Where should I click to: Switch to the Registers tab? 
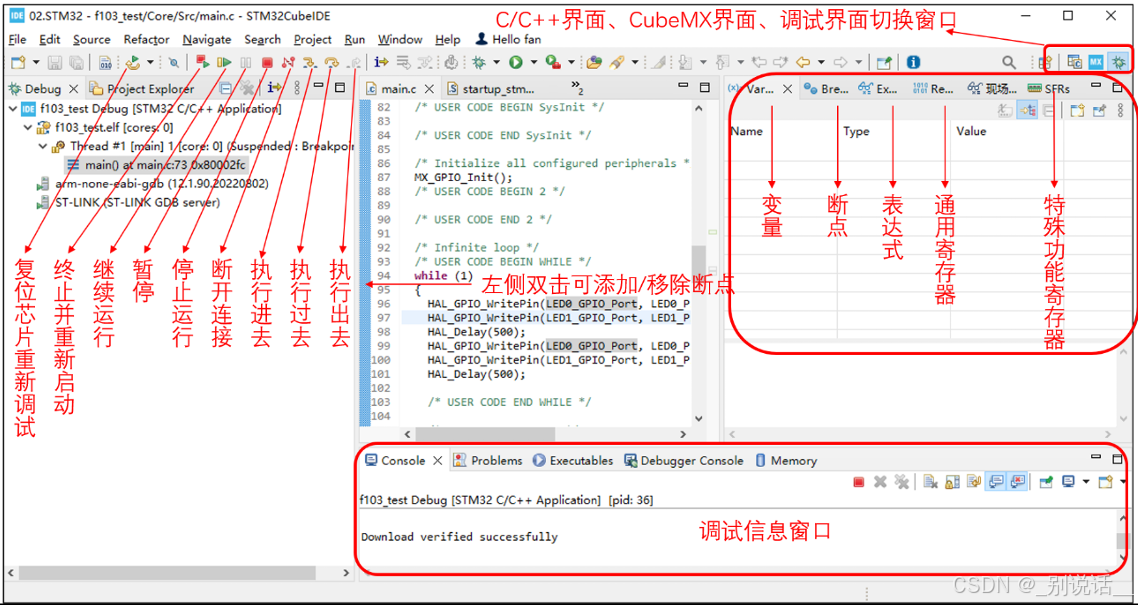click(x=934, y=89)
